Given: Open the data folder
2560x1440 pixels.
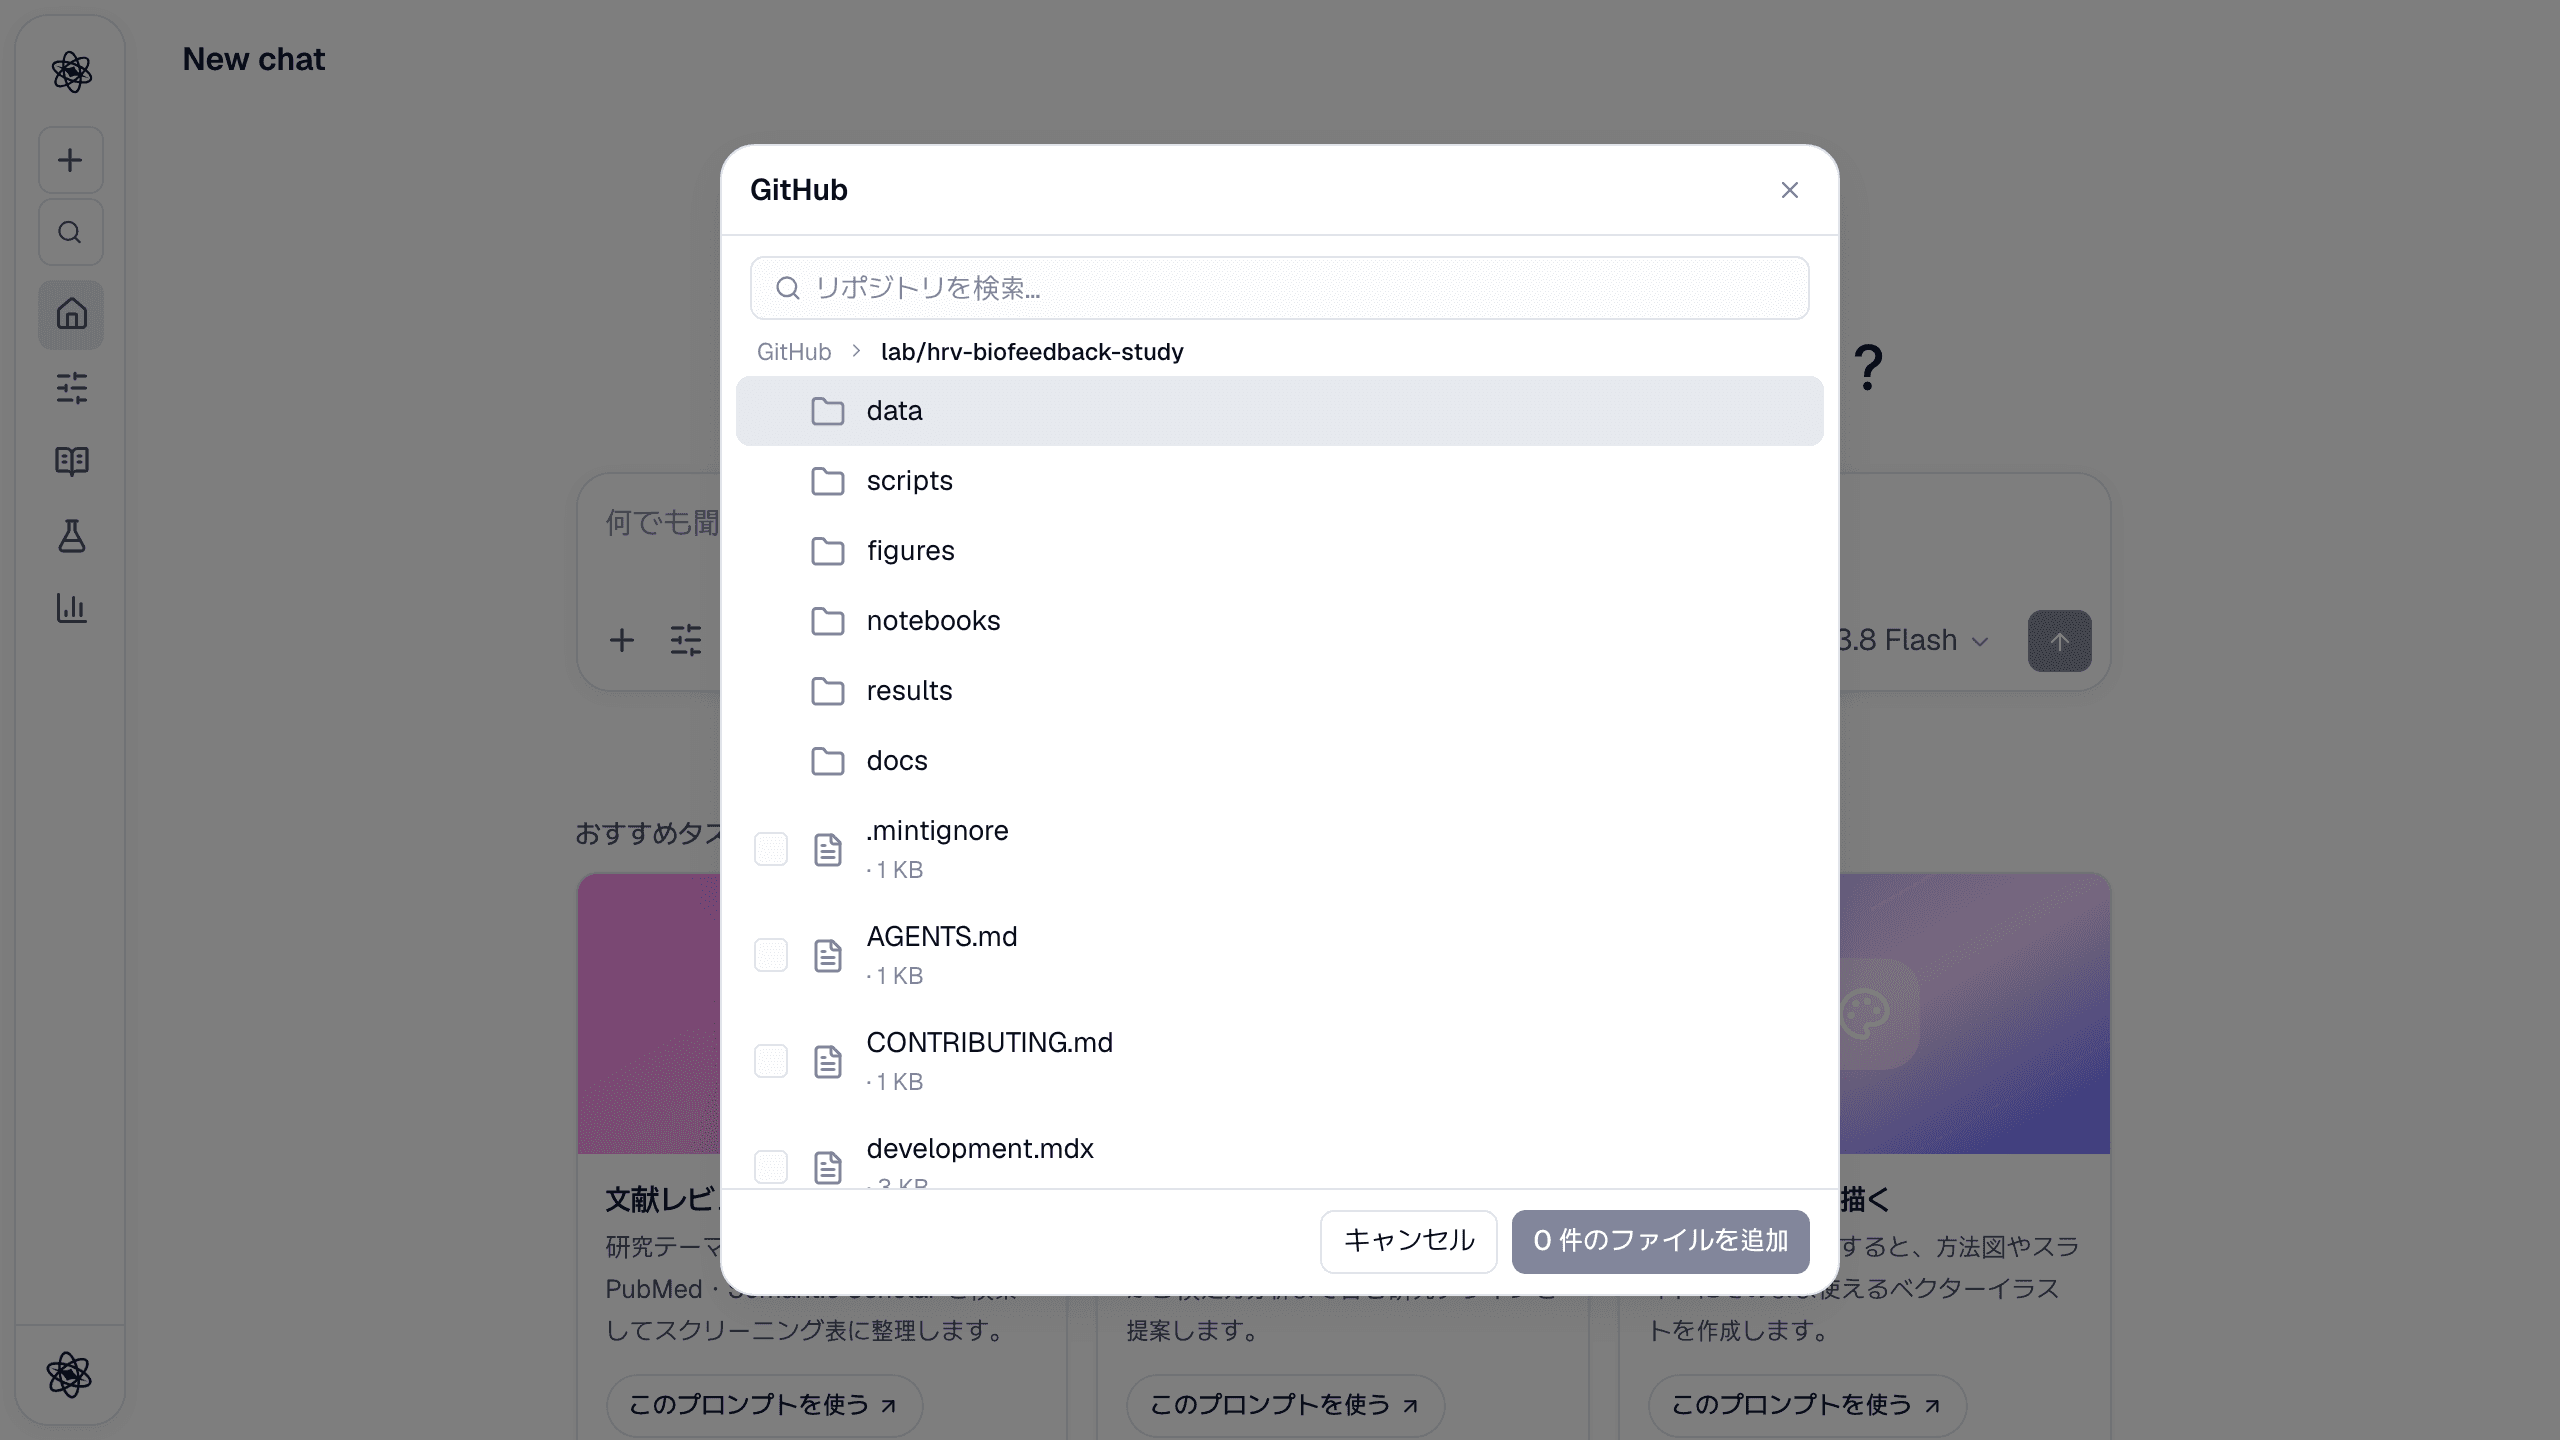Looking at the screenshot, I should point(1280,411).
